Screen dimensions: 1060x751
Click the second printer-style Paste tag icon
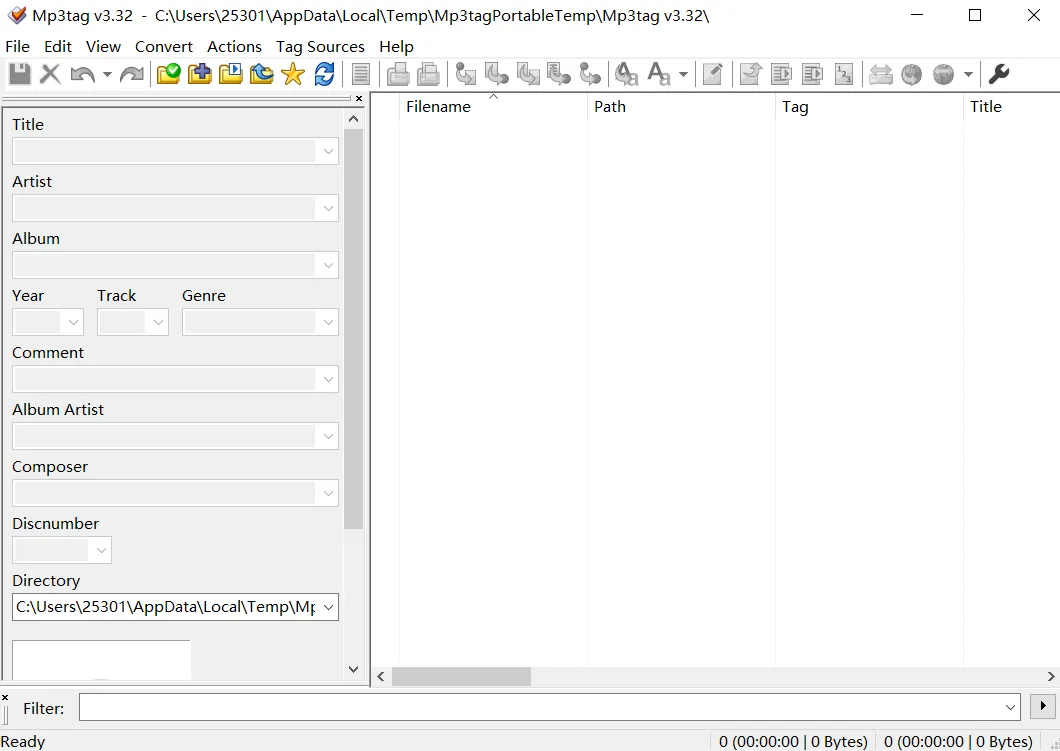coord(429,74)
